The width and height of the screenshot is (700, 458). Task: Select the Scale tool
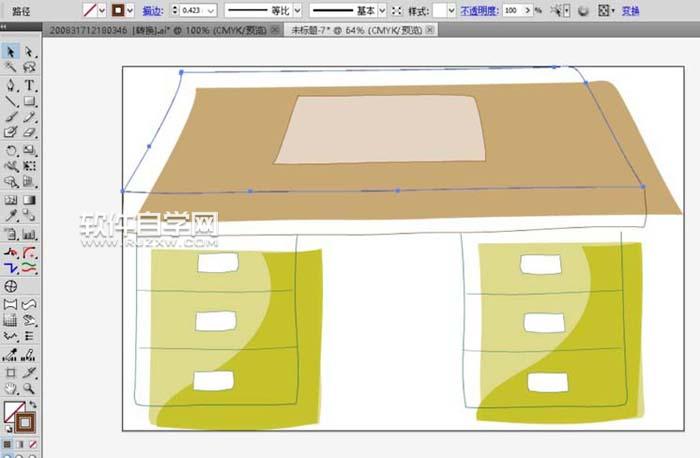(x=29, y=150)
